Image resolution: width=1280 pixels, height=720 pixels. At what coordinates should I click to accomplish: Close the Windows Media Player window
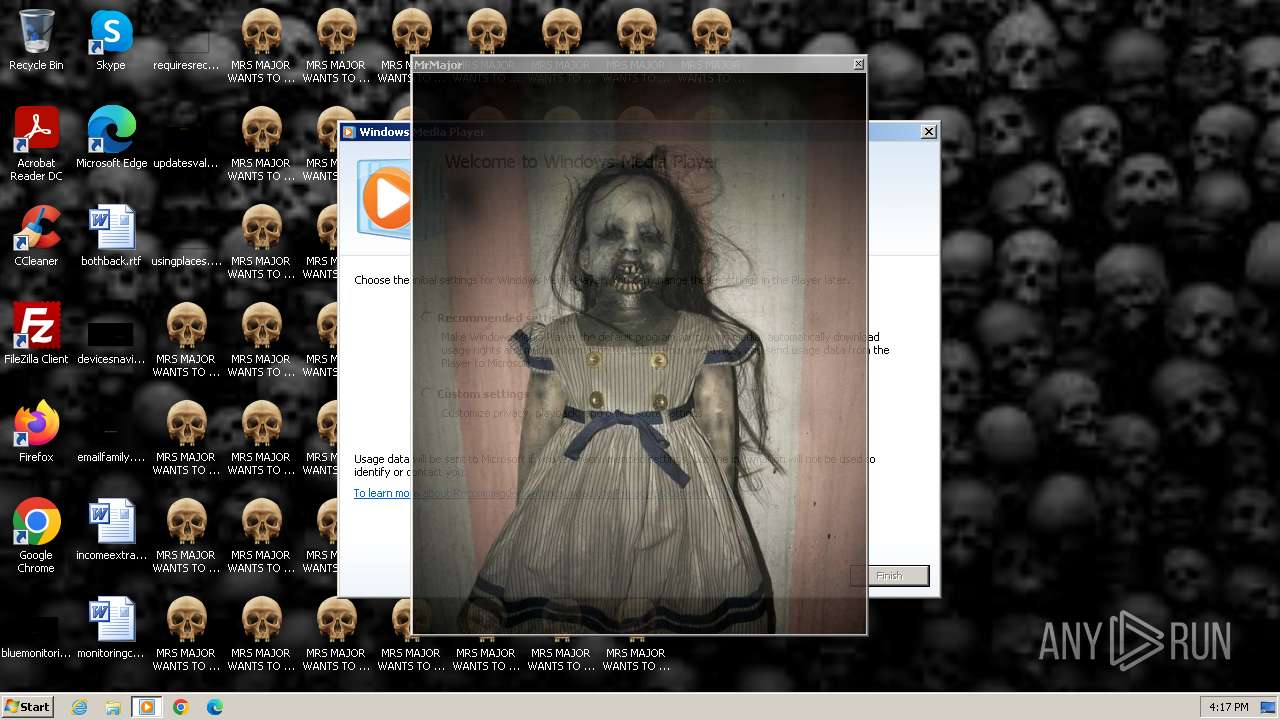coord(929,131)
